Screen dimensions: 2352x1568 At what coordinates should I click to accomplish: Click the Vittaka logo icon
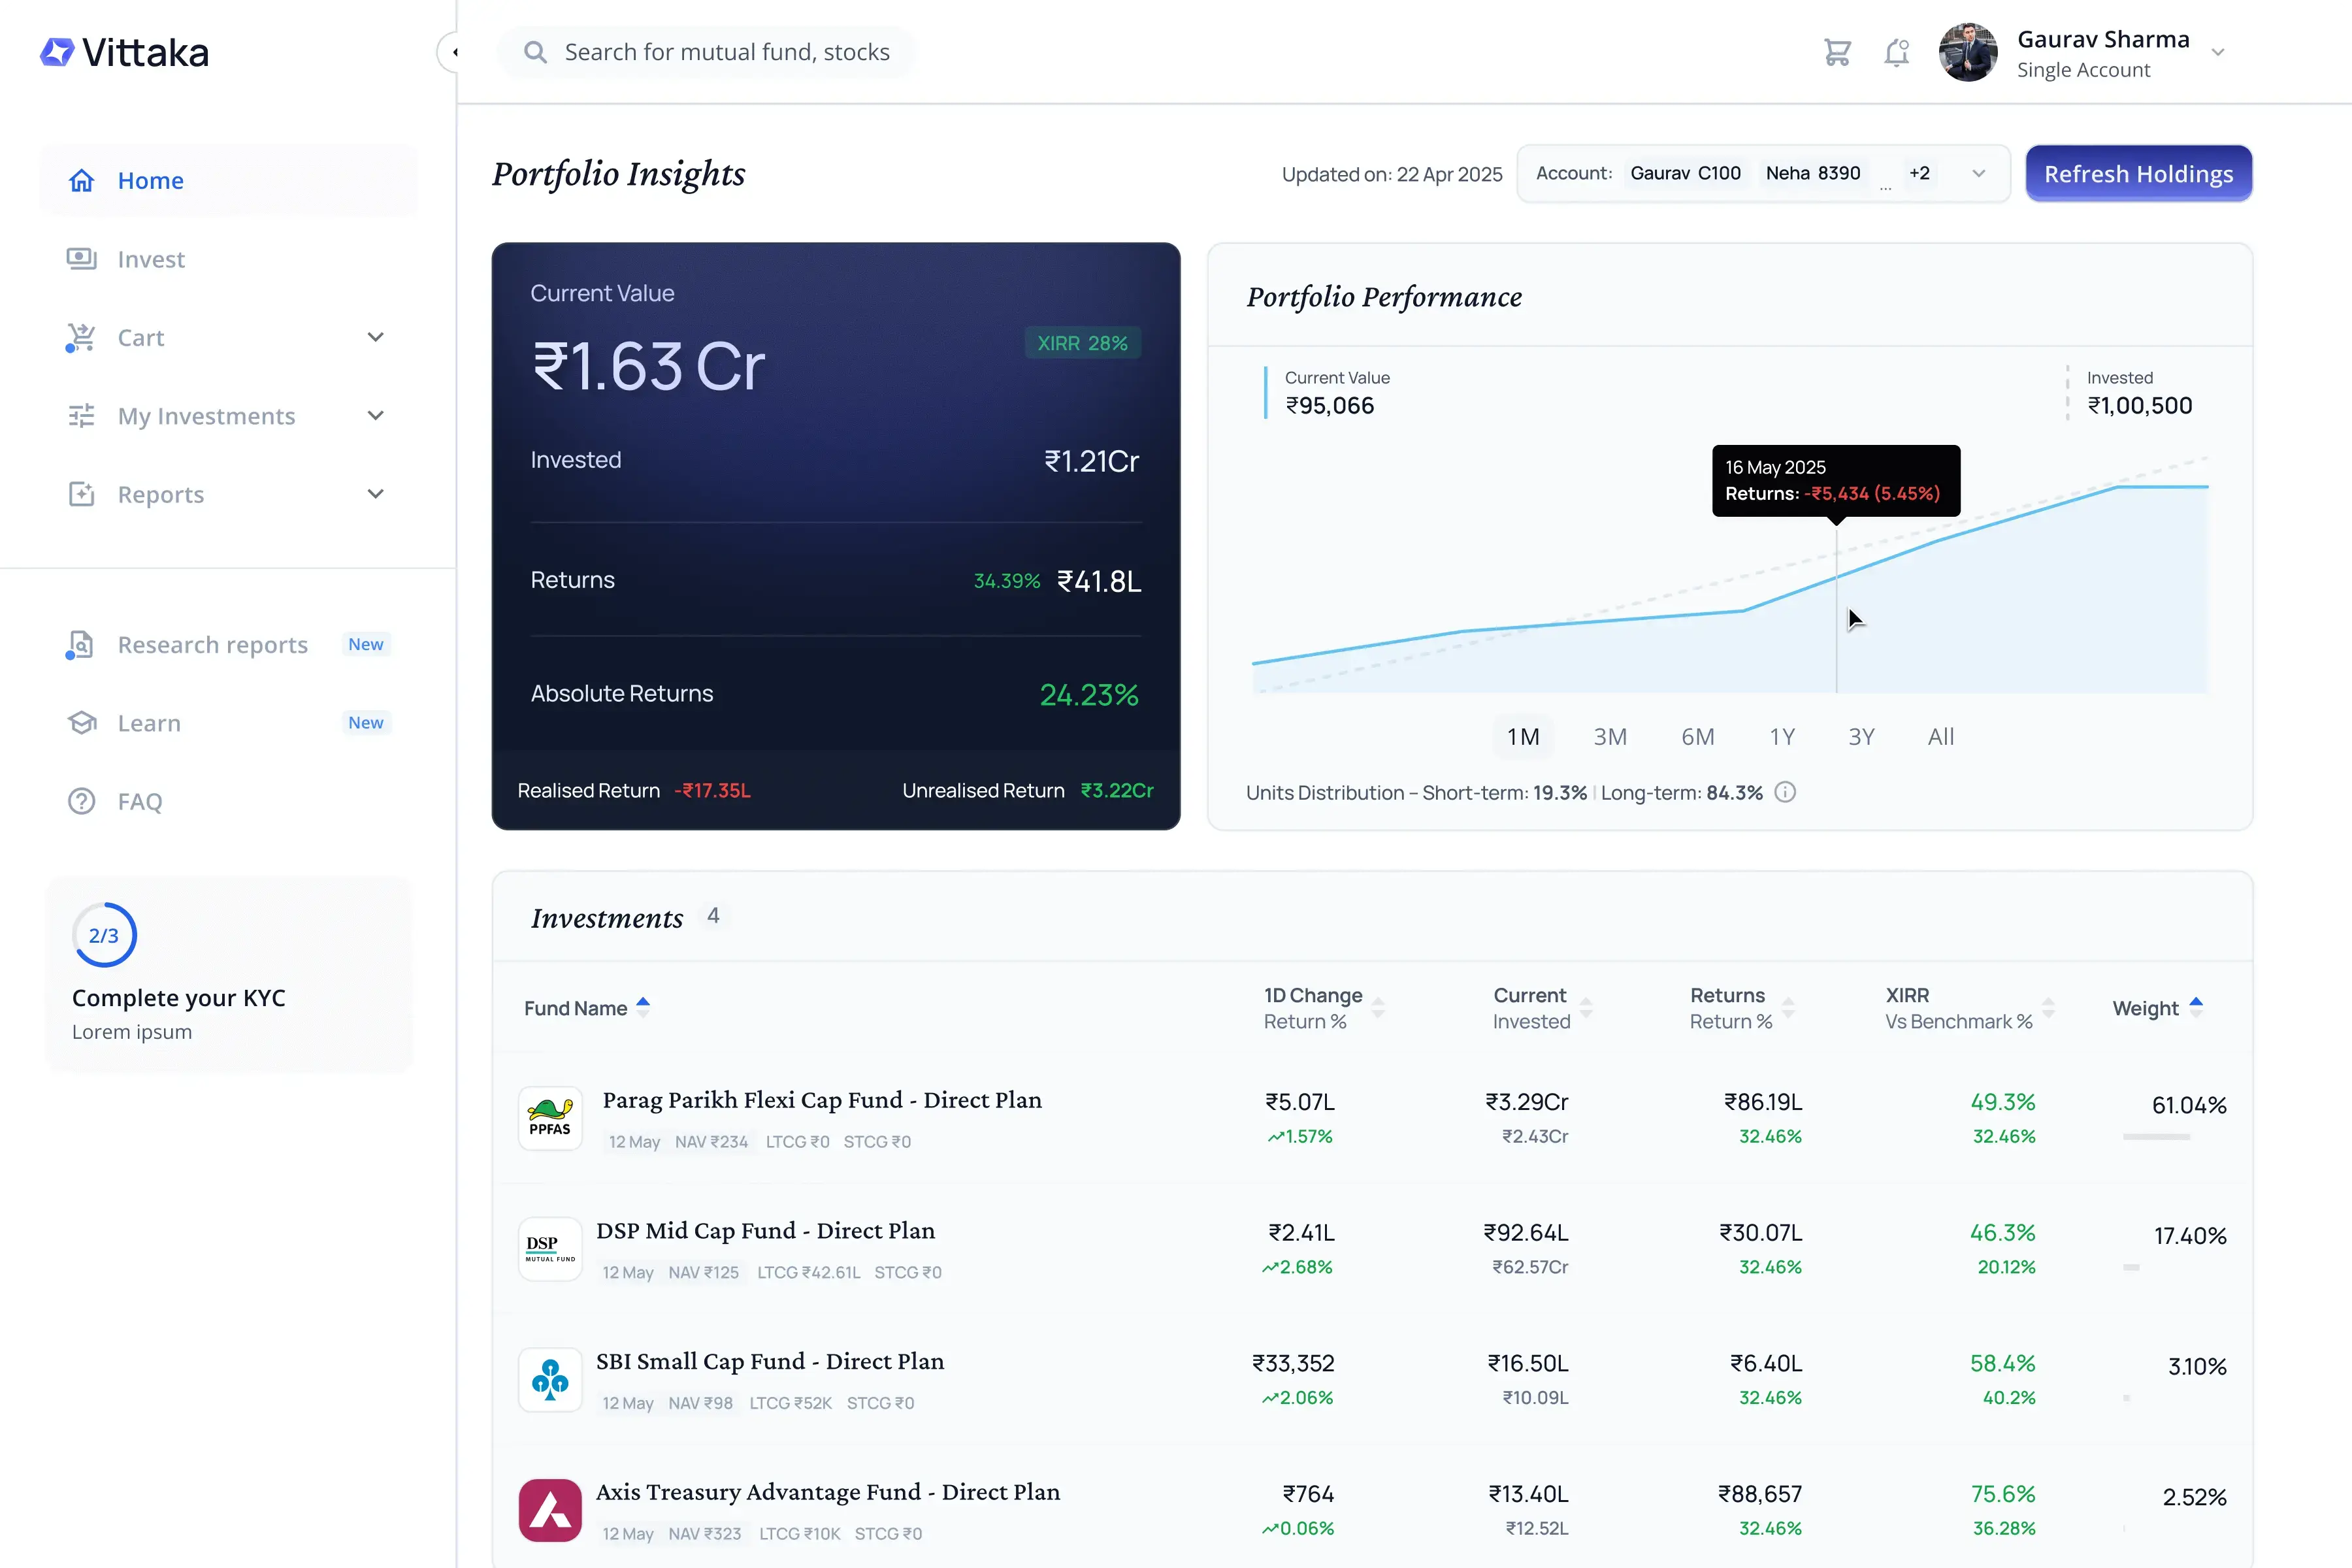57,52
